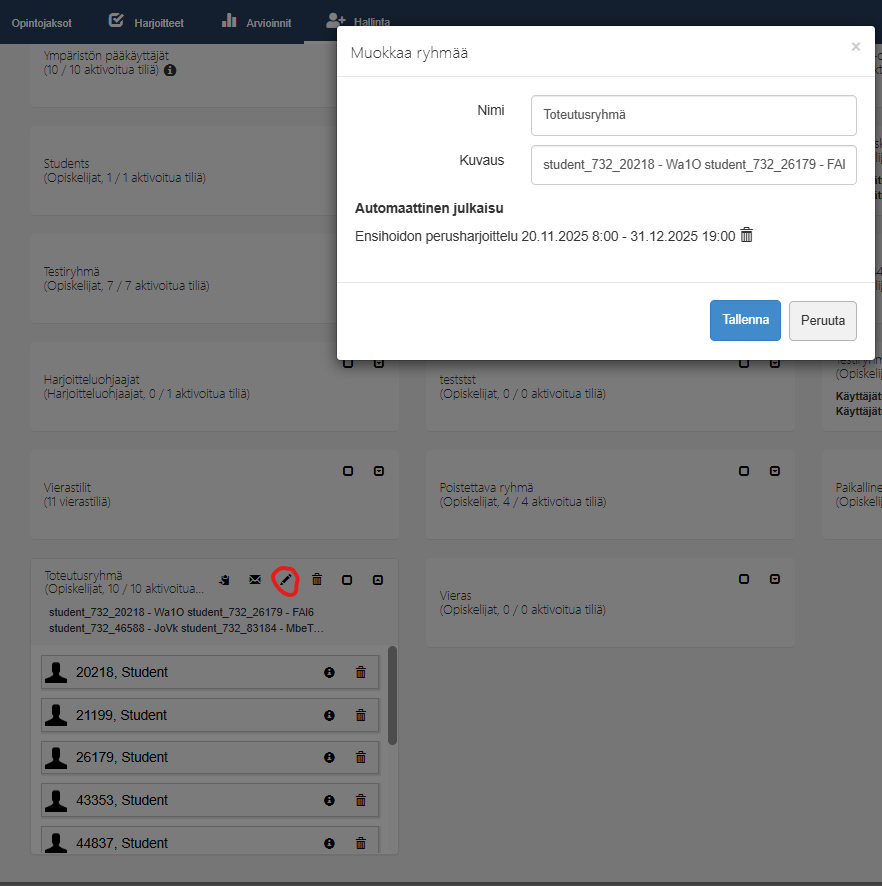Delete the Ensihoidon perusharjoittelu automatic publication
The height and width of the screenshot is (886, 882).
point(746,235)
